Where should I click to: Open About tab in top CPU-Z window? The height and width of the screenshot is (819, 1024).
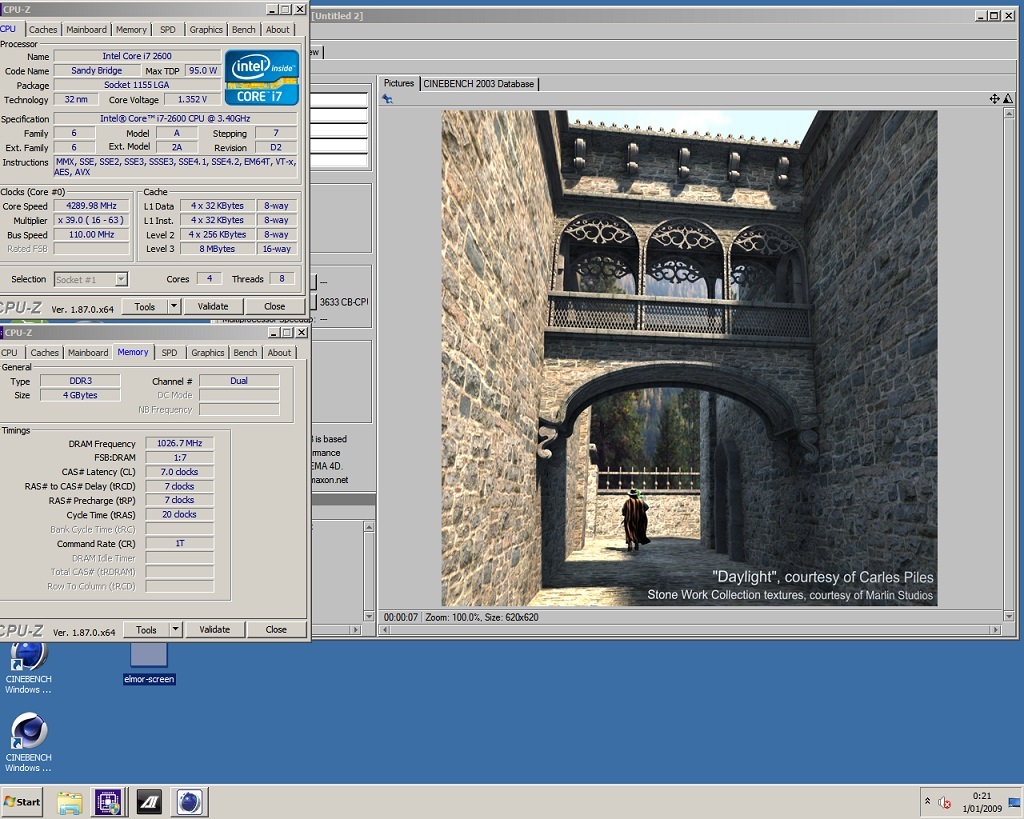coord(278,29)
